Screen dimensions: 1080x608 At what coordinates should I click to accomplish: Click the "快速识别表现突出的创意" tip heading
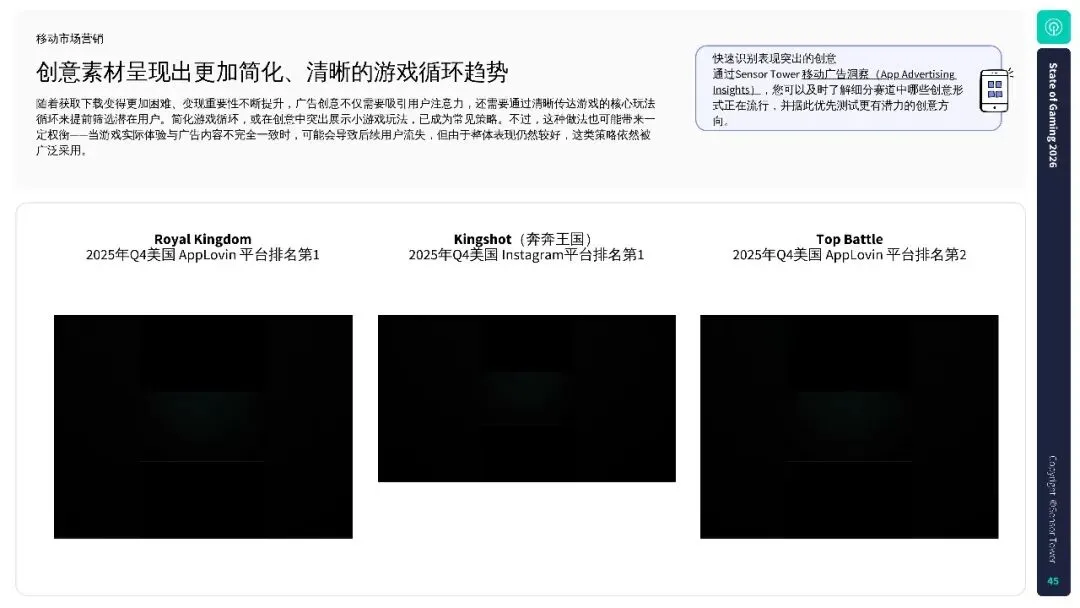tap(776, 58)
